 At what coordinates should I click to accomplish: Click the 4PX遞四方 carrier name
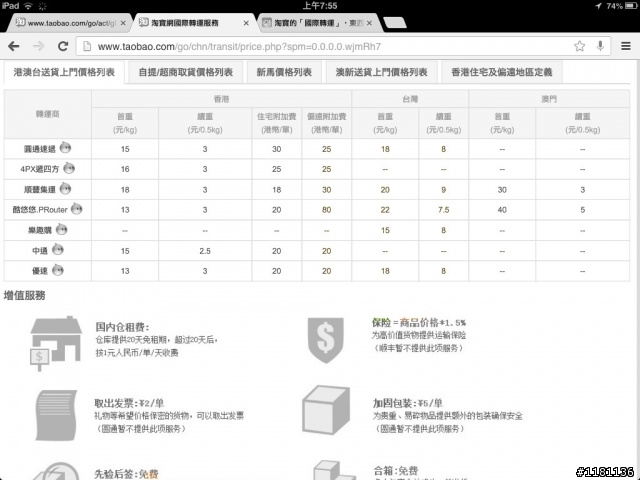click(x=40, y=169)
